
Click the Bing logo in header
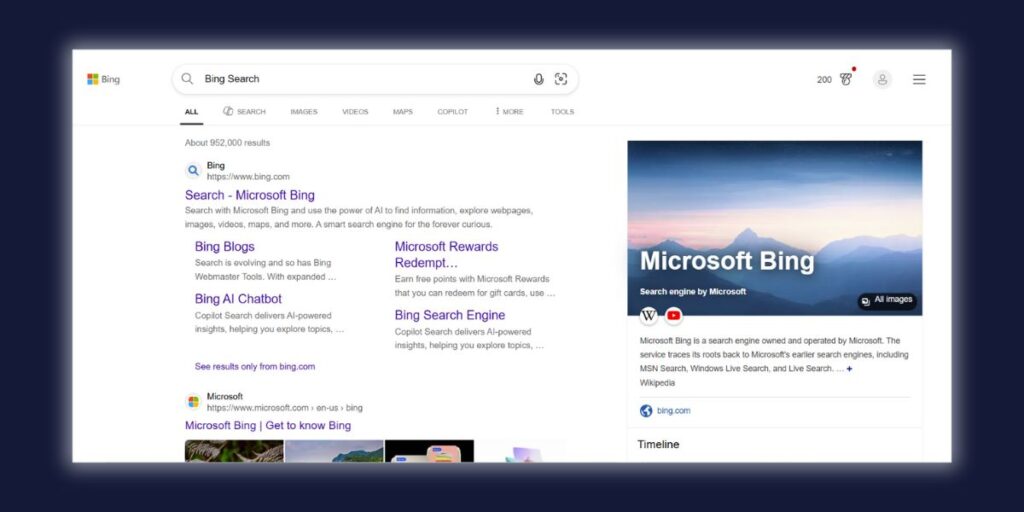pos(103,79)
